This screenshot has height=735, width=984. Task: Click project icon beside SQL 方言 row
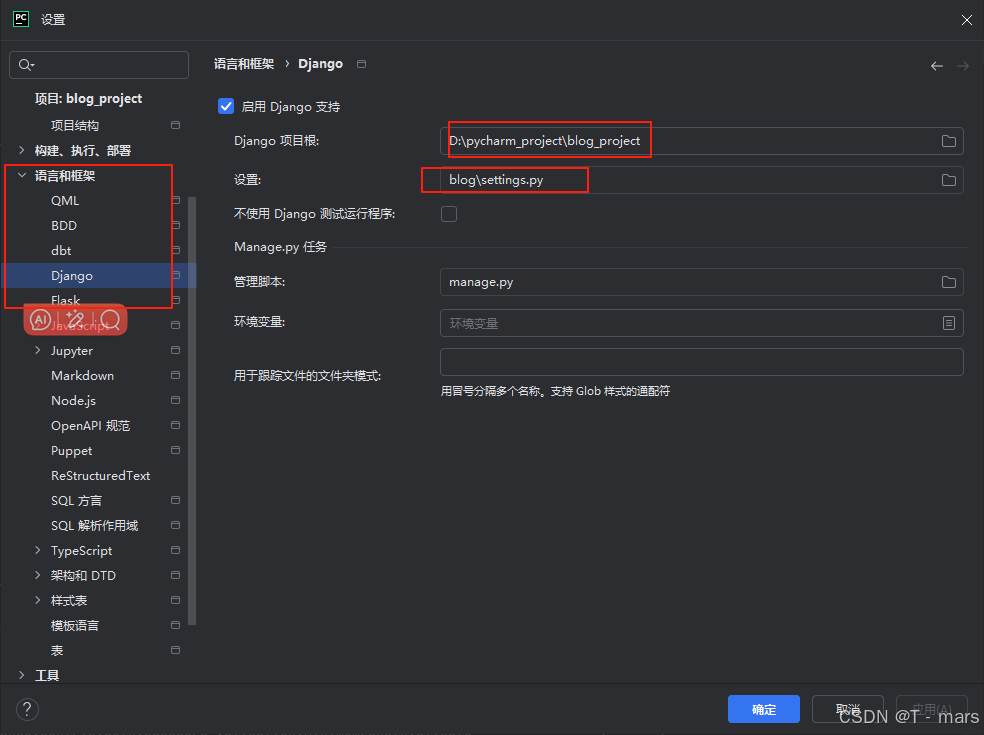coord(176,500)
